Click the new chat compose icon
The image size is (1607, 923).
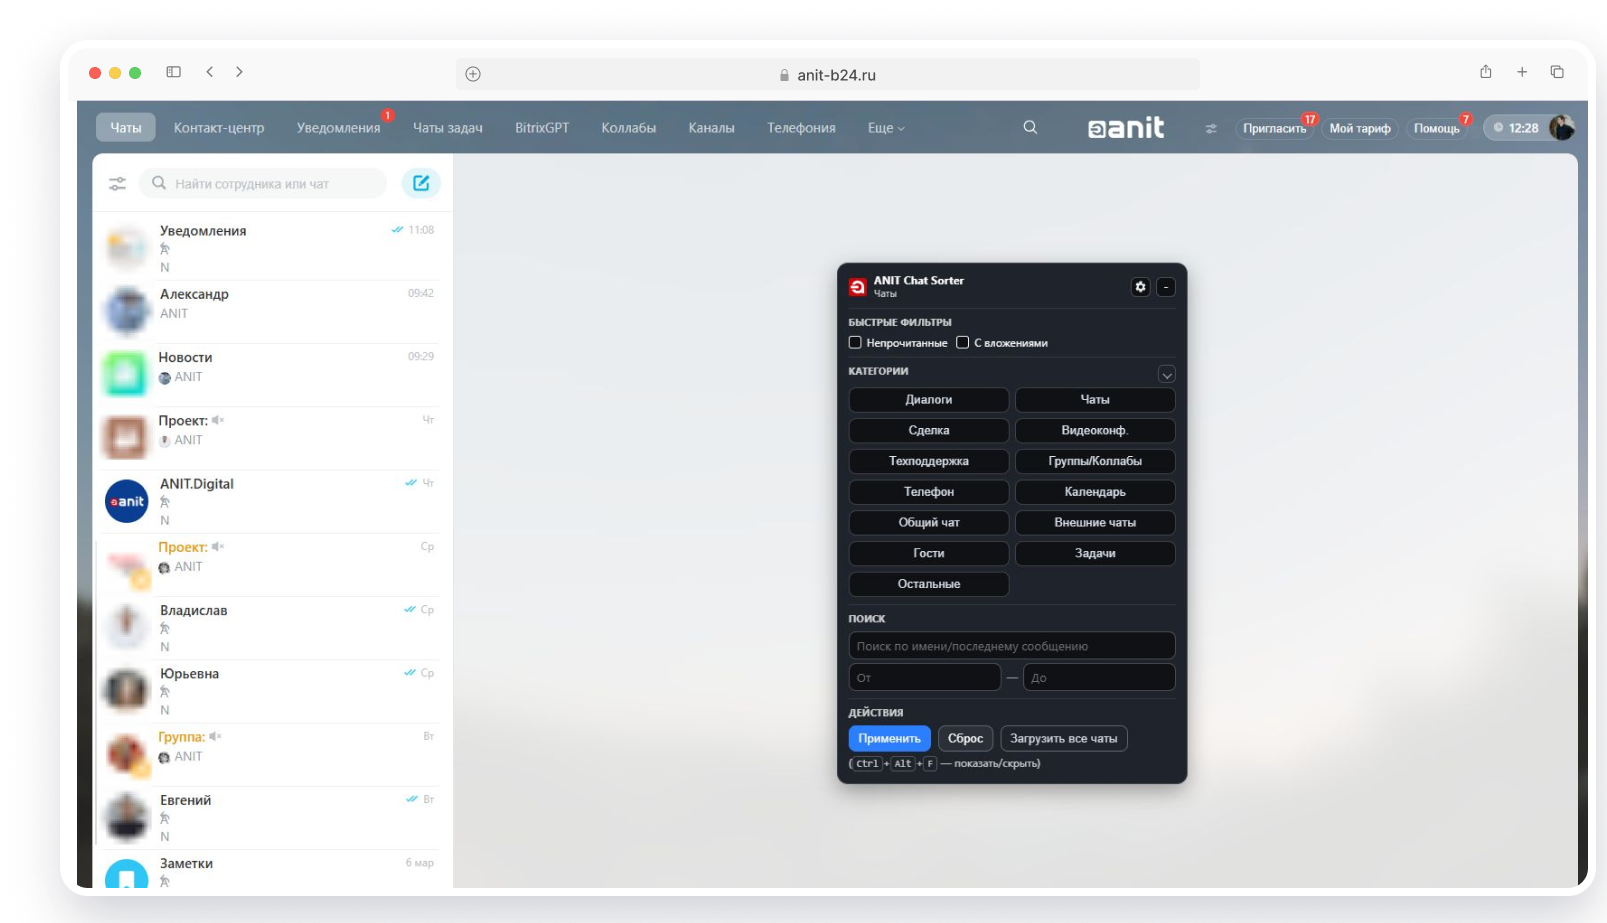421,183
